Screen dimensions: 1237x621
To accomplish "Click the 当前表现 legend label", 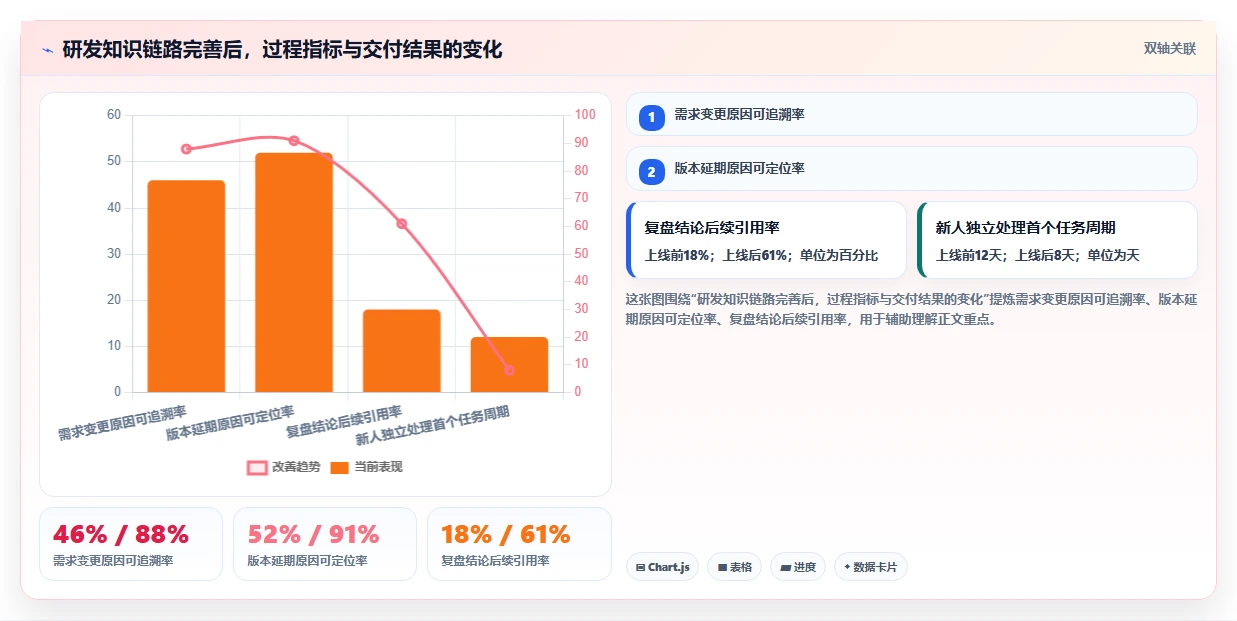I will pyautogui.click(x=378, y=467).
